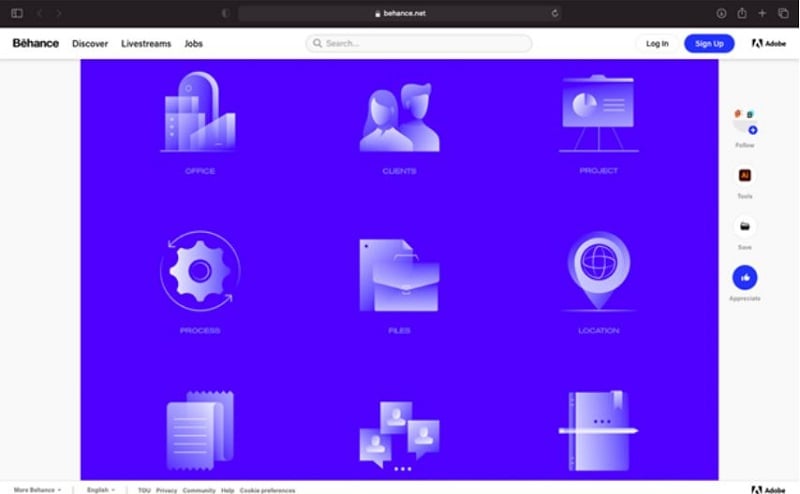Open the TOU footer link
800x494 pixels.
click(x=144, y=490)
